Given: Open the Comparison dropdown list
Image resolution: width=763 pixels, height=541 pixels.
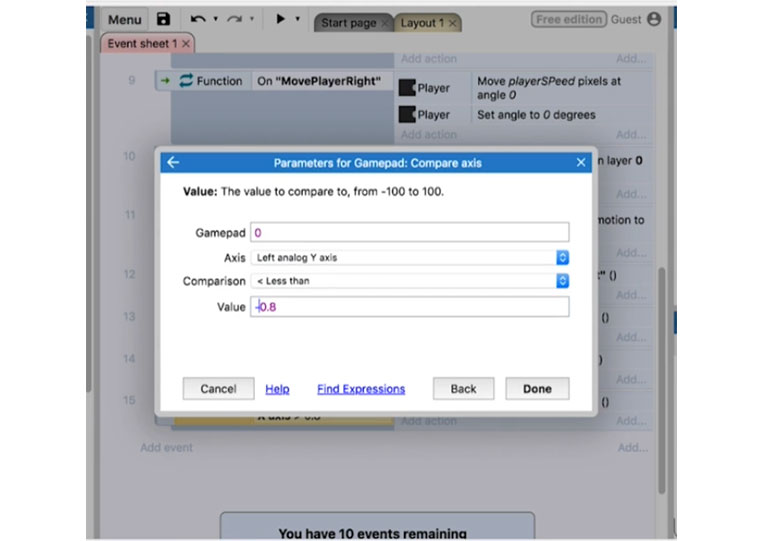Looking at the screenshot, I should coord(410,281).
